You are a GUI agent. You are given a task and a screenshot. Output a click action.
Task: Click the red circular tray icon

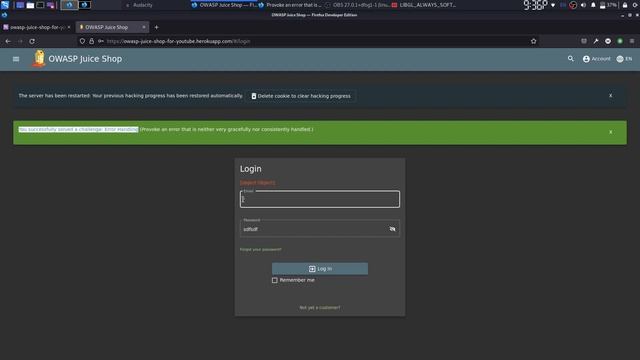[573, 5]
